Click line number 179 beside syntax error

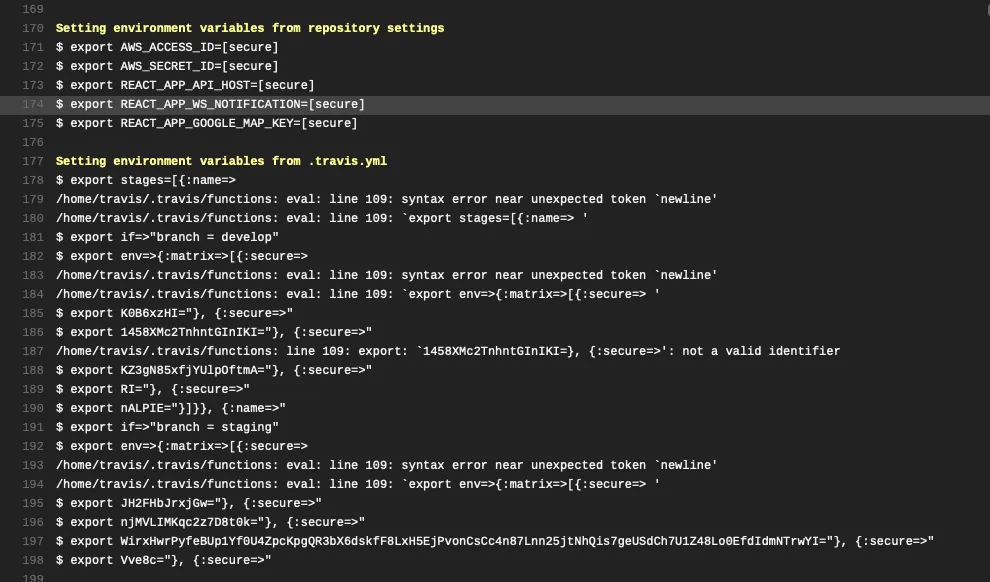(33, 199)
